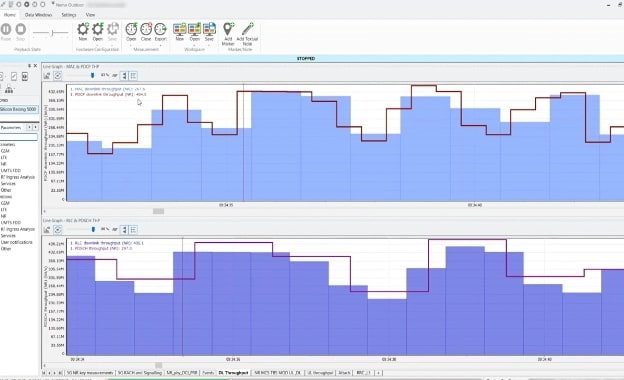Switch to the Data Window ribbon tab
This screenshot has height=380, width=624.
pyautogui.click(x=38, y=15)
